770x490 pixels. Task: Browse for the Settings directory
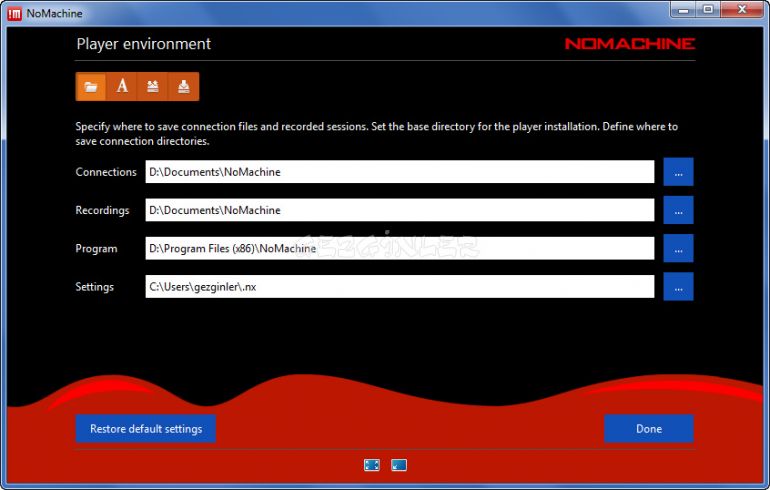point(678,287)
